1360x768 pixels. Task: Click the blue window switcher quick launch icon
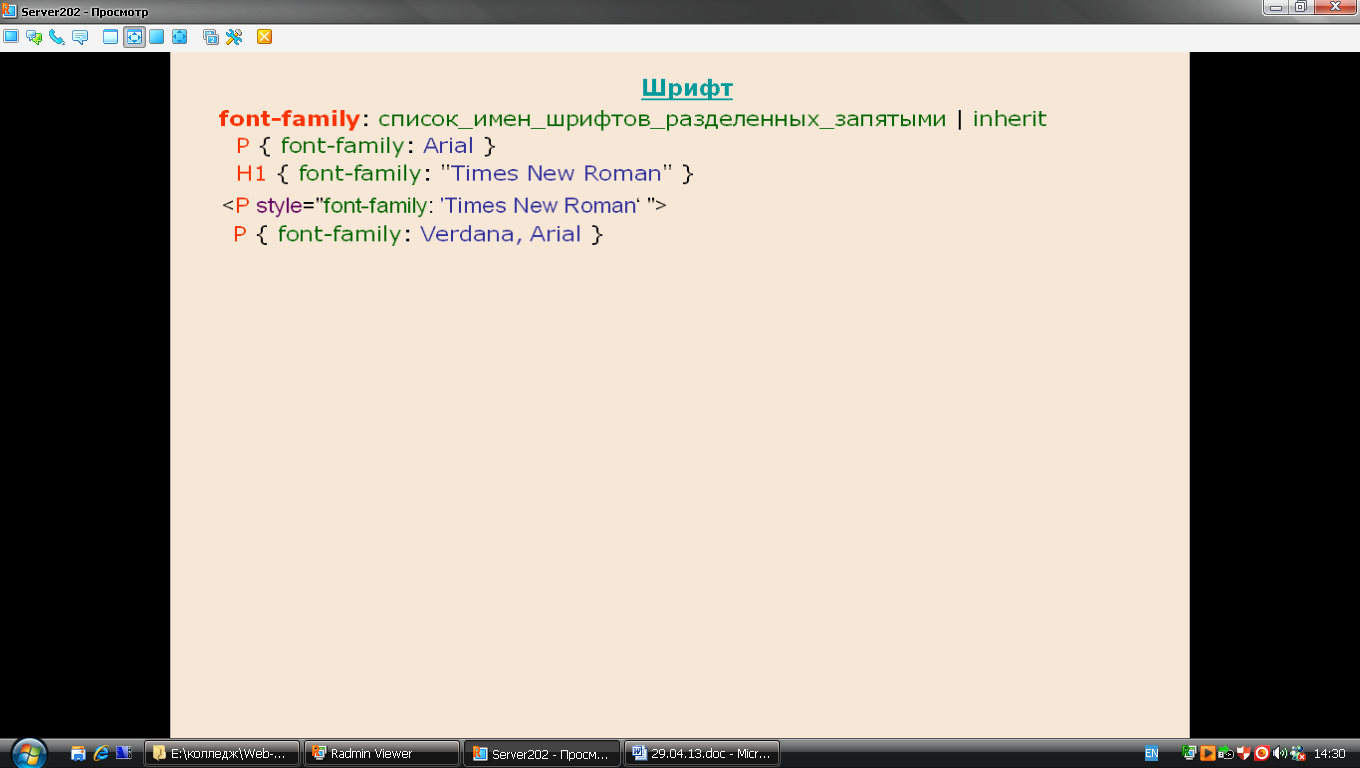(124, 754)
